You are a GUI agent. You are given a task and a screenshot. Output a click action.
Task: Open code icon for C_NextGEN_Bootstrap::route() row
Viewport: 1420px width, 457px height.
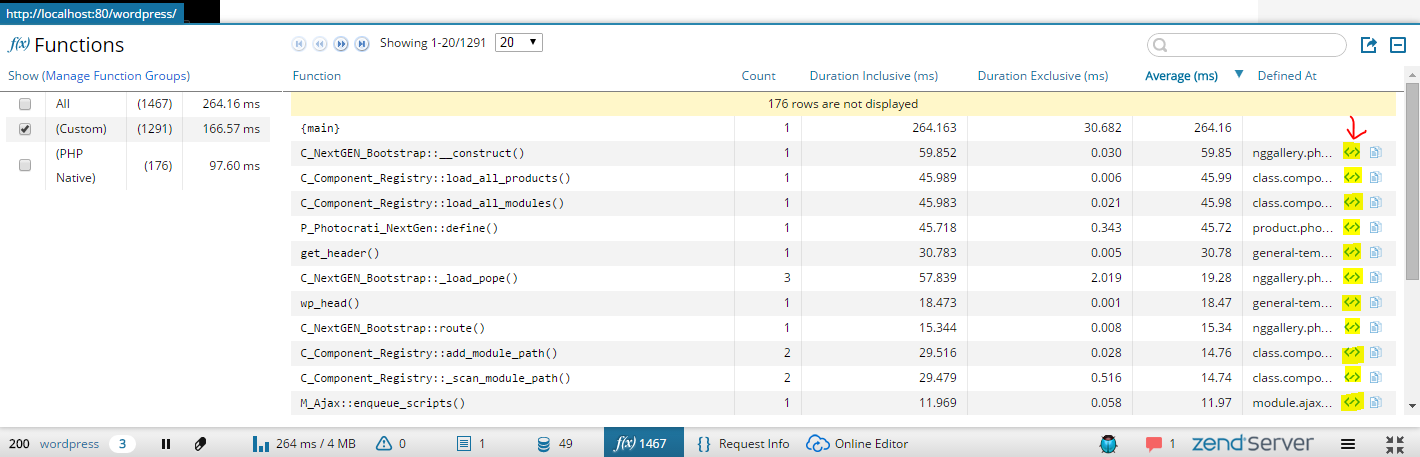[x=1352, y=327]
